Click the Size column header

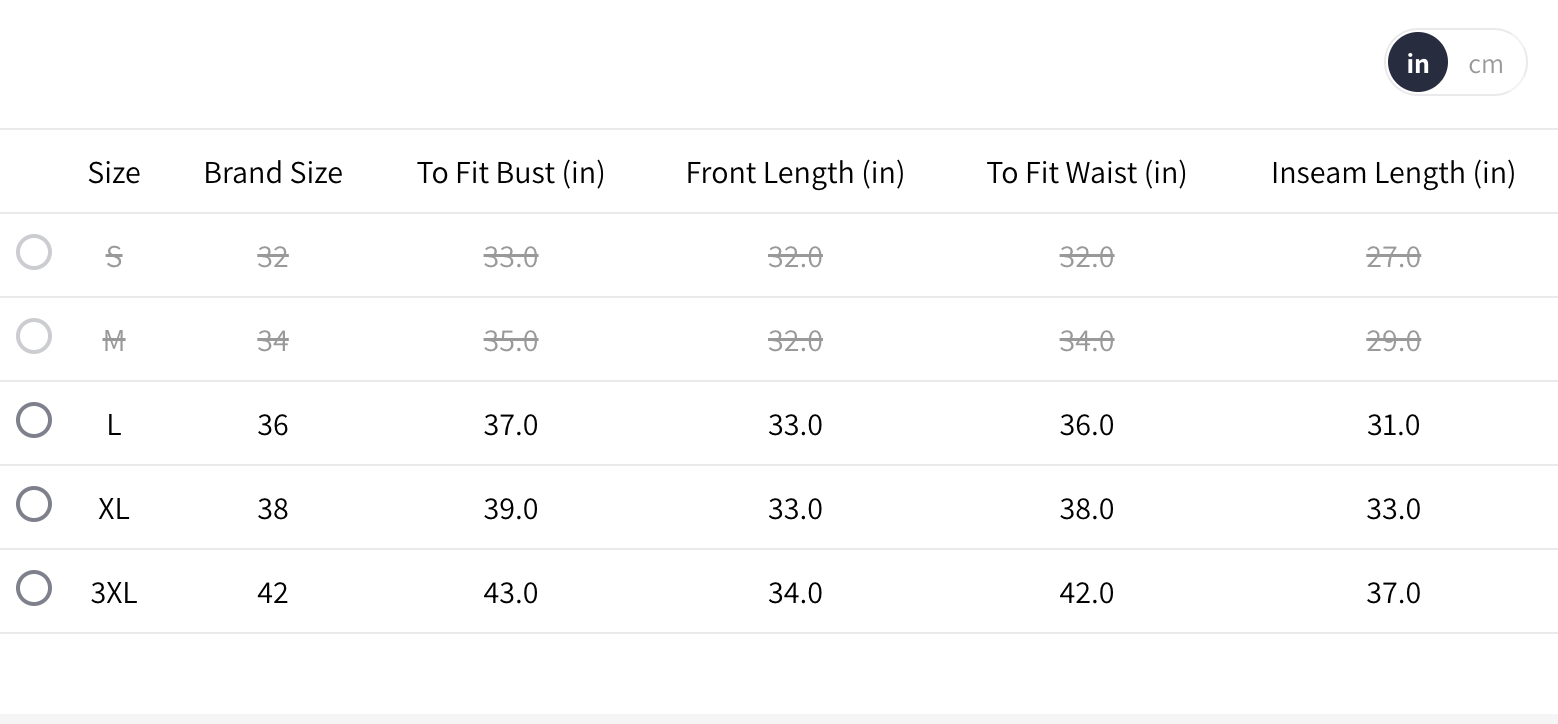(114, 173)
